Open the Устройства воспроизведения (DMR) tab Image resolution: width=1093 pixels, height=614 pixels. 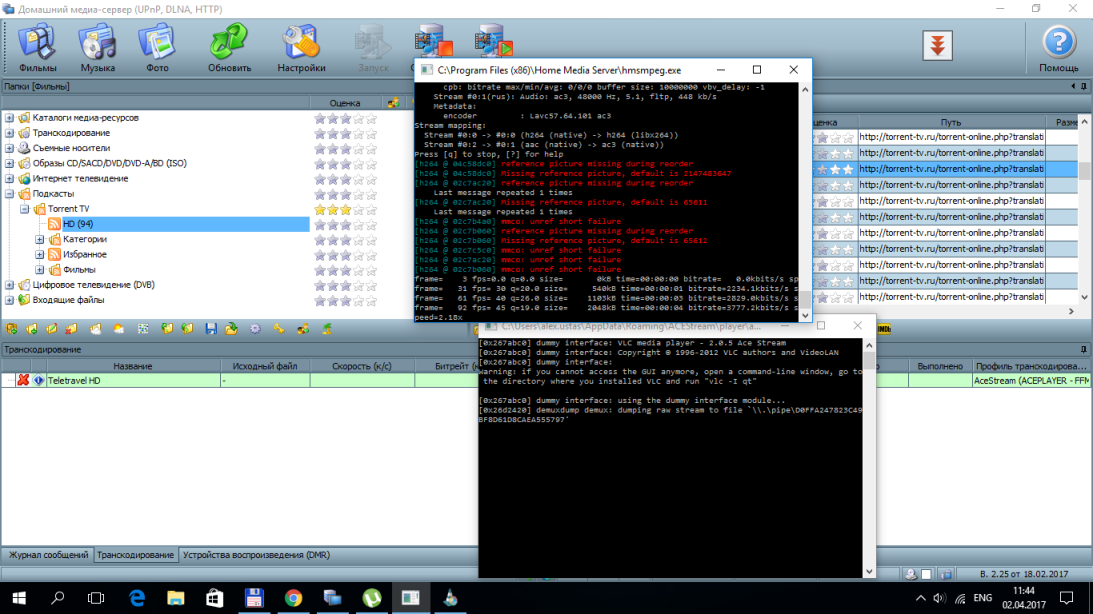tap(256, 555)
